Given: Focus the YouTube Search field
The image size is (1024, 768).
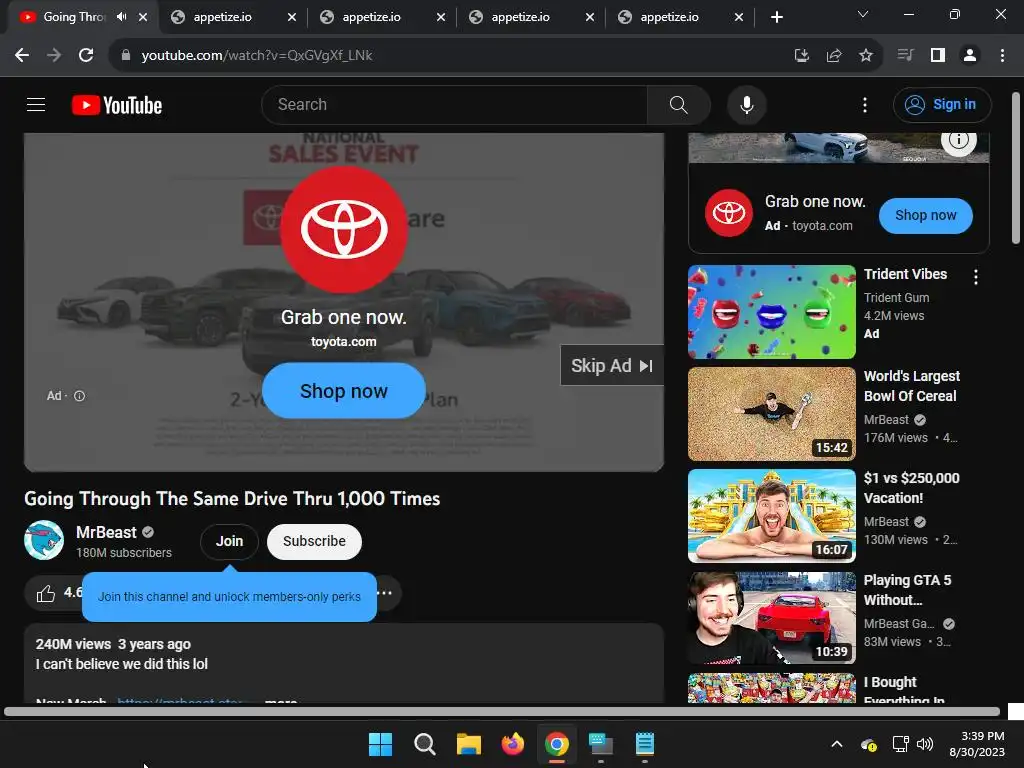Looking at the screenshot, I should [455, 104].
